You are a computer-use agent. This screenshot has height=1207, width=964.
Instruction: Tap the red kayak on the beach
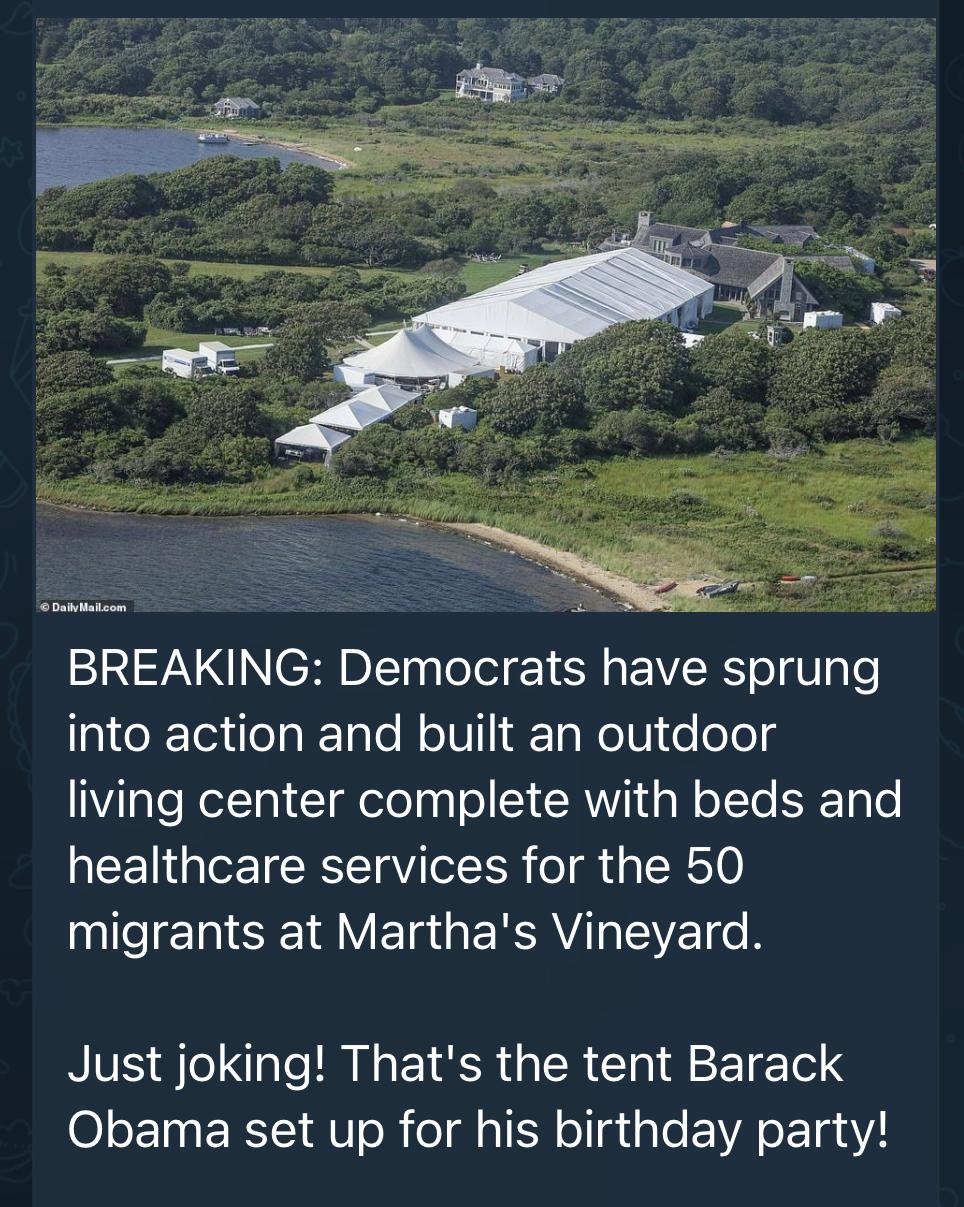(665, 587)
